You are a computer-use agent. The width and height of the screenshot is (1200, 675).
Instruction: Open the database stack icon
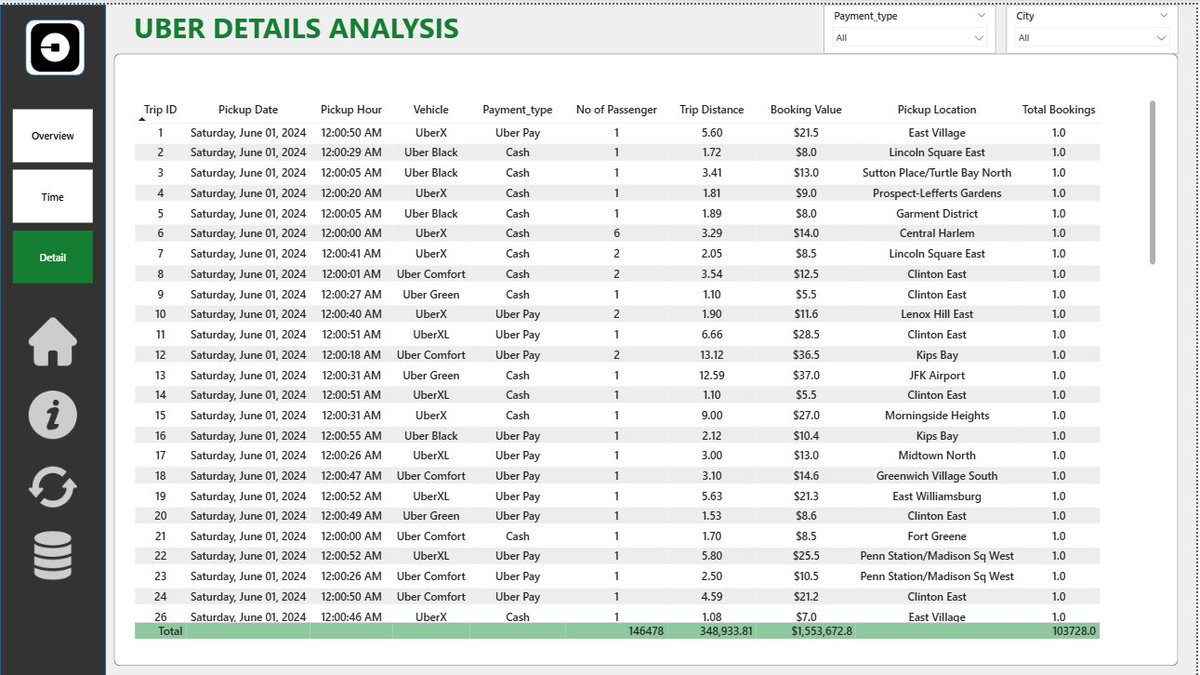(x=53, y=556)
